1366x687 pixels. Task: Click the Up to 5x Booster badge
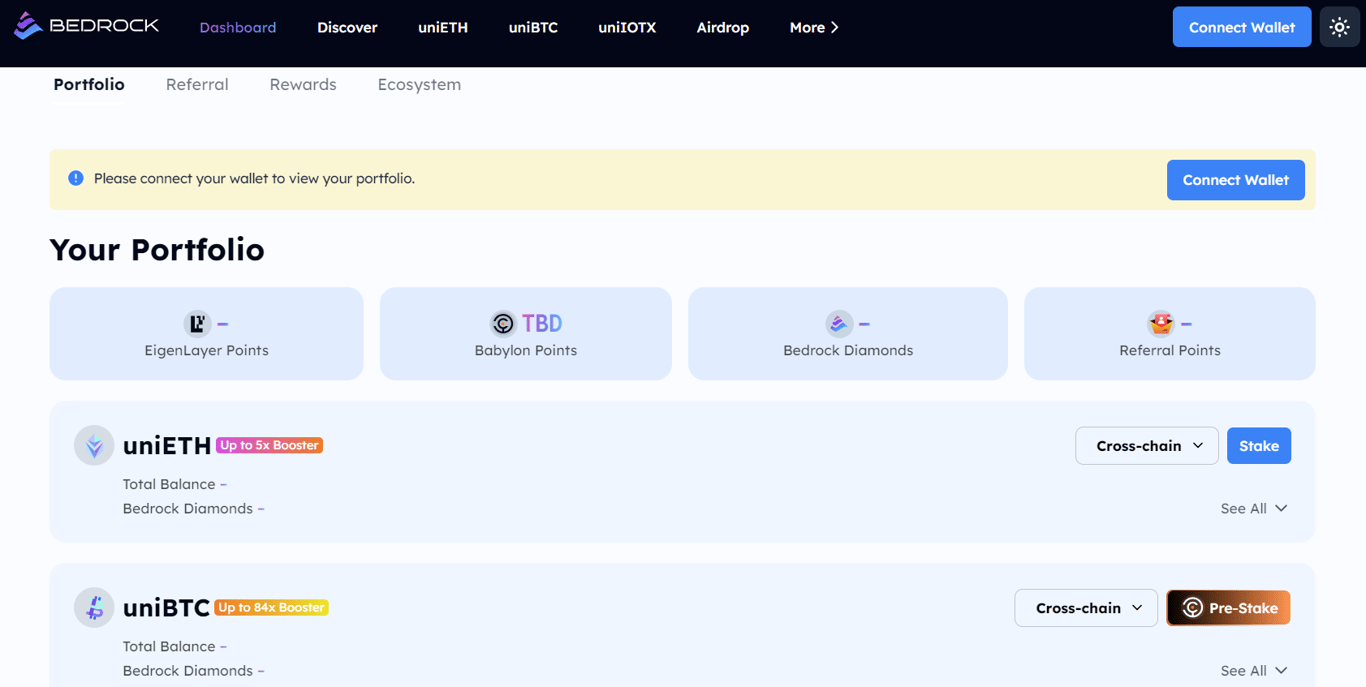[x=269, y=445]
